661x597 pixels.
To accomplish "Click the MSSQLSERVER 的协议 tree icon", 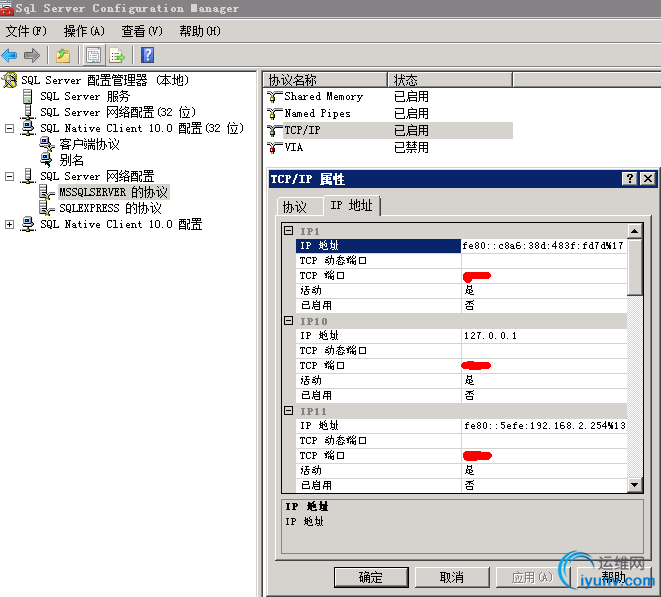I will pos(46,192).
